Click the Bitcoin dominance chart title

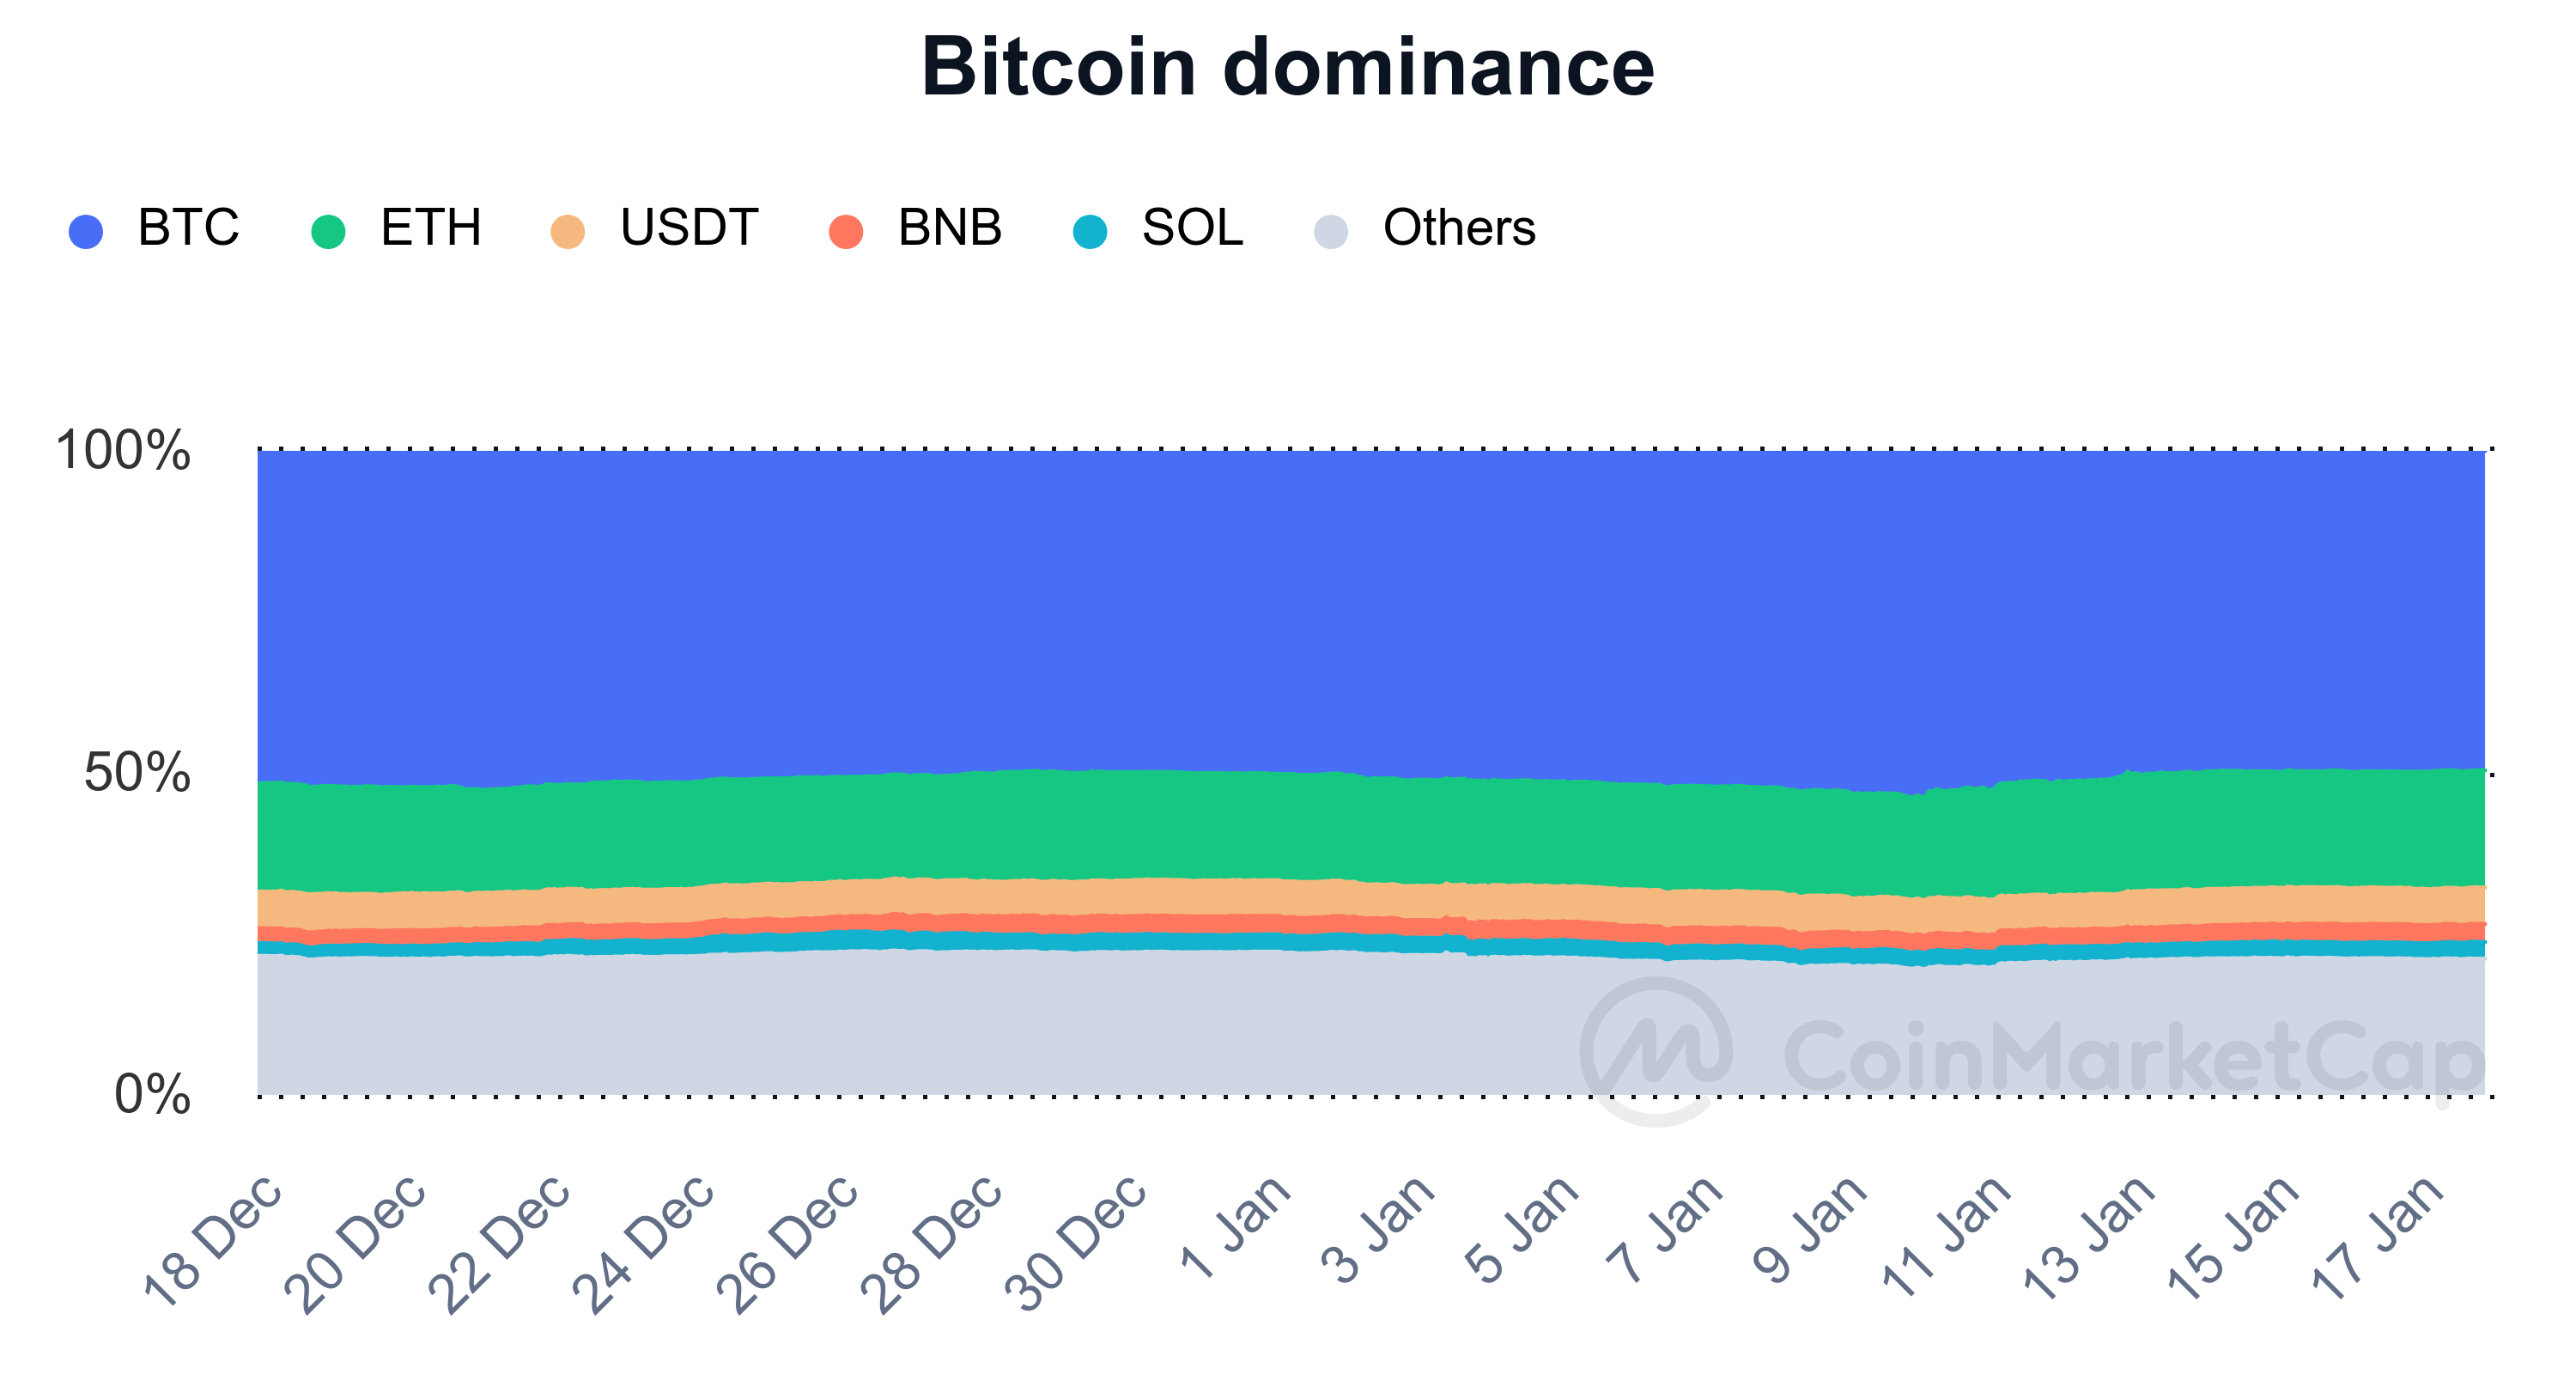tap(1288, 67)
